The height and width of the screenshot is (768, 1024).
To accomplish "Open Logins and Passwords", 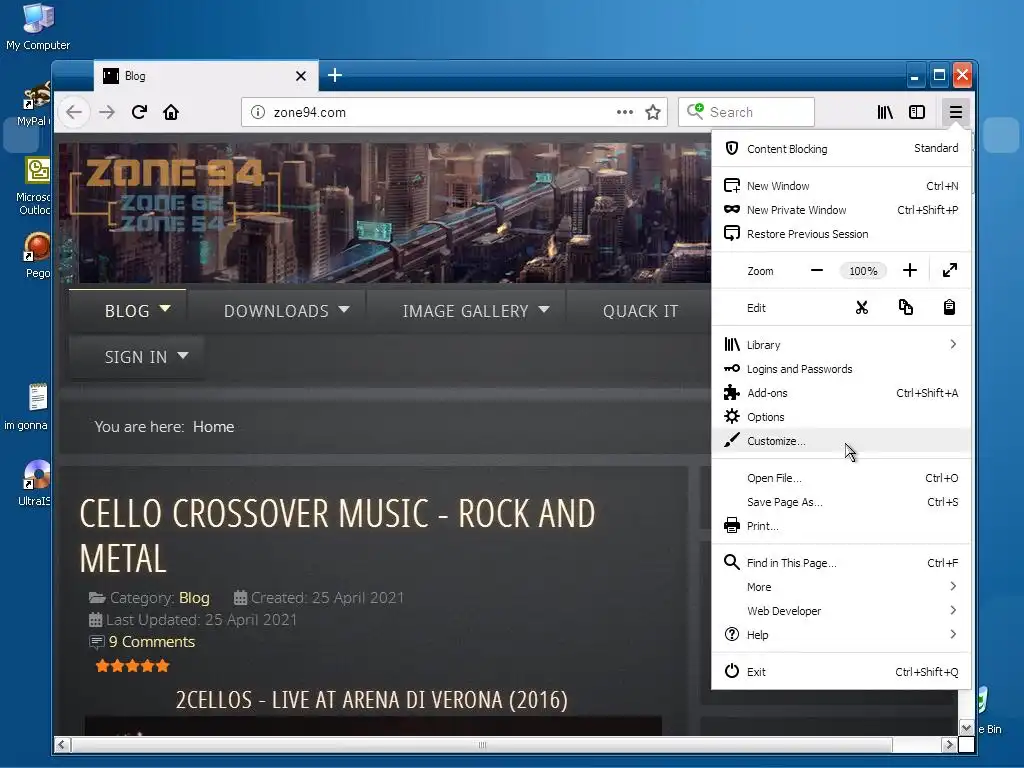I will click(x=841, y=369).
